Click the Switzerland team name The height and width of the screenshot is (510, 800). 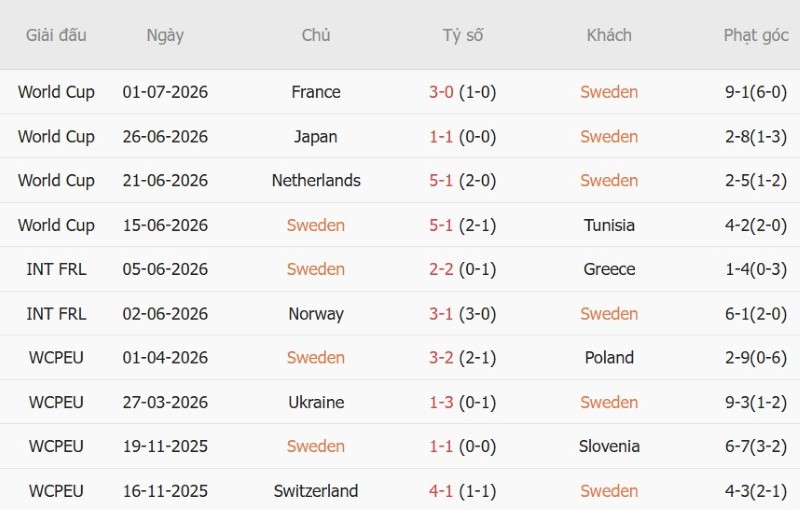click(316, 491)
